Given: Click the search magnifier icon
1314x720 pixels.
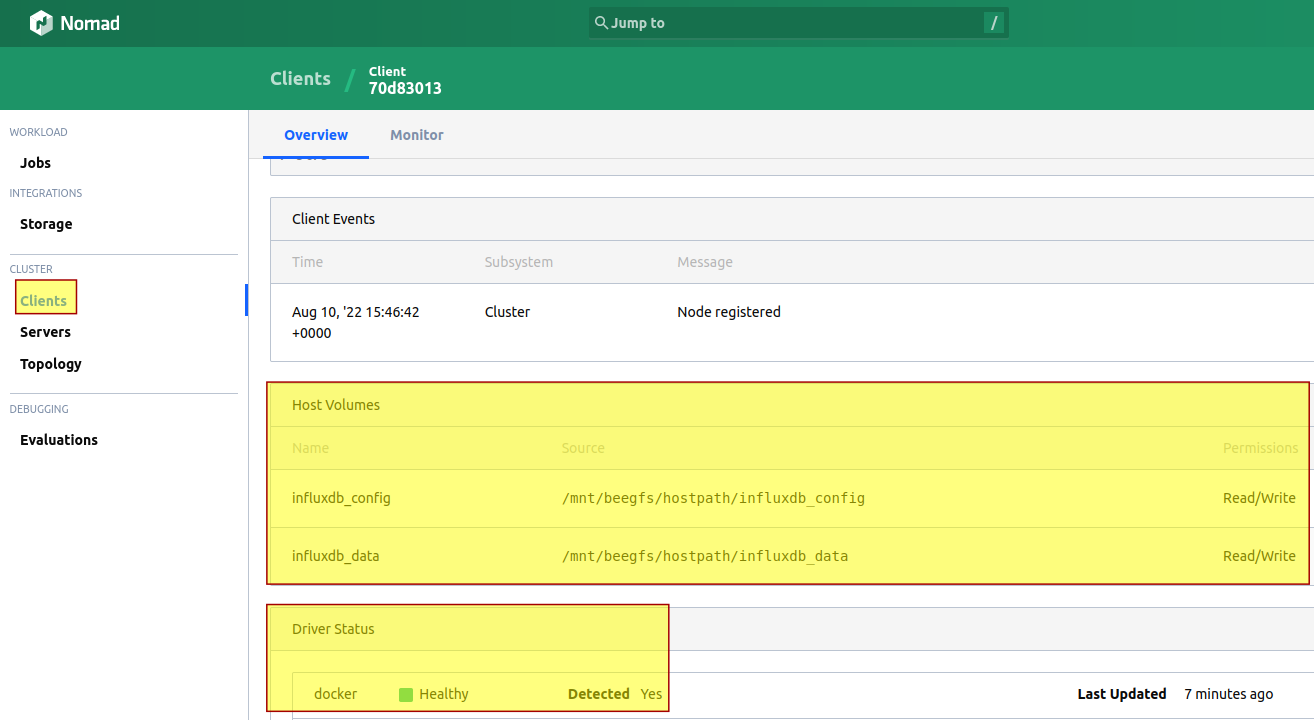Looking at the screenshot, I should click(601, 23).
